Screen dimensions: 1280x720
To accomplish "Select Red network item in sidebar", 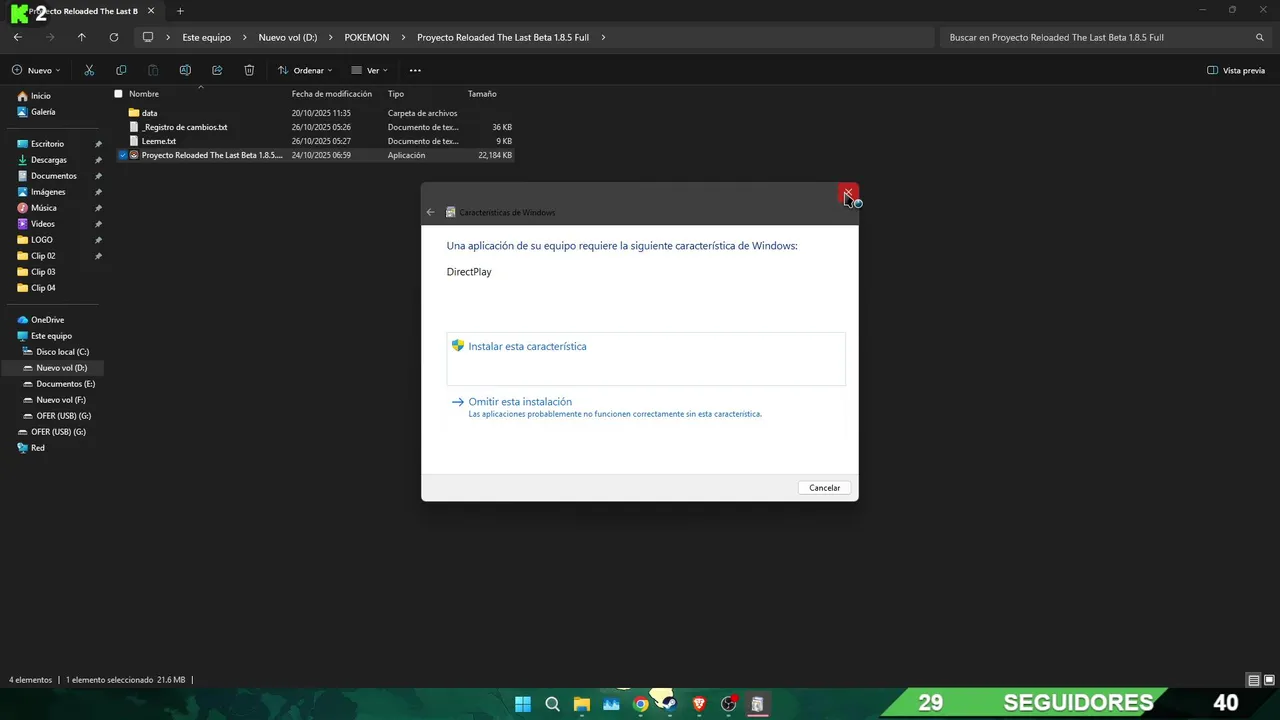I will pyautogui.click(x=38, y=448).
